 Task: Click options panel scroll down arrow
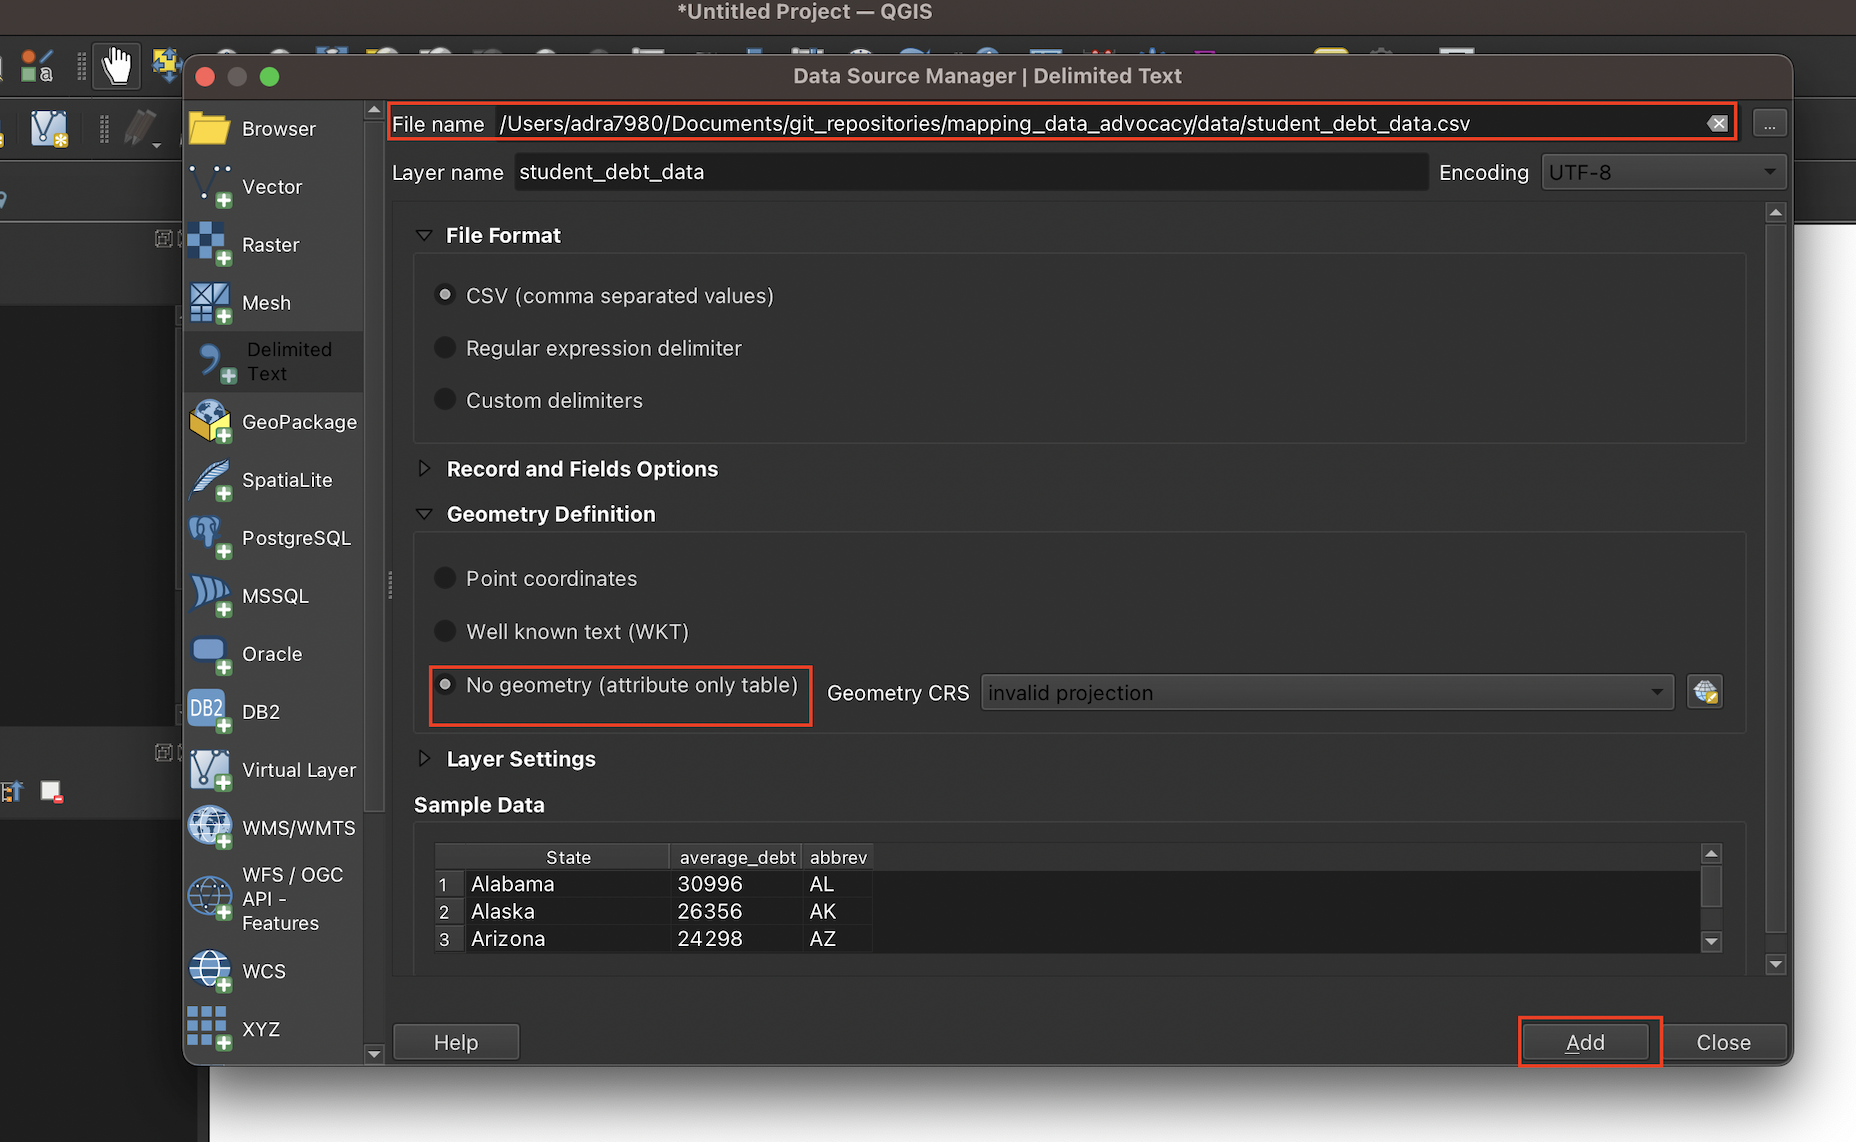pos(1776,965)
